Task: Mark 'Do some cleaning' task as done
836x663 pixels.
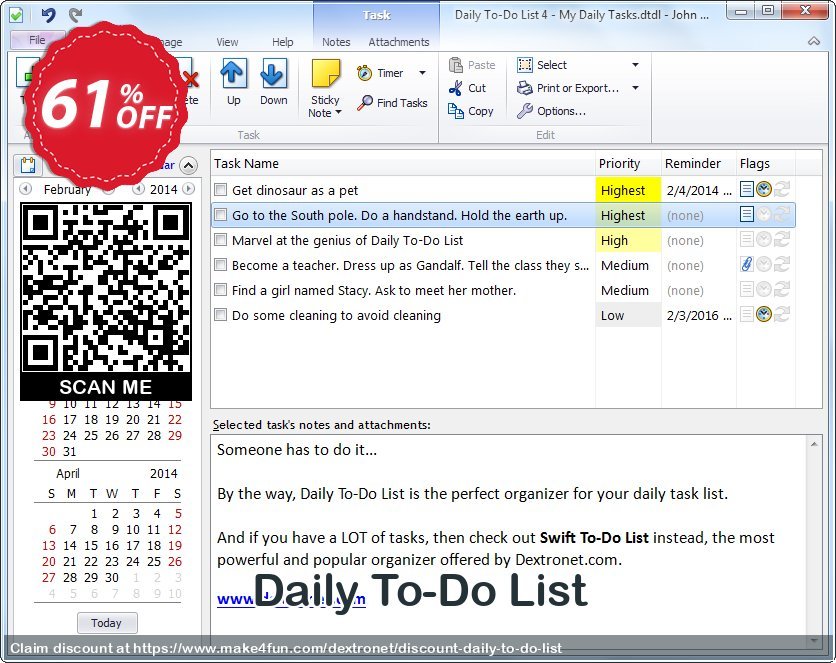Action: 221,315
